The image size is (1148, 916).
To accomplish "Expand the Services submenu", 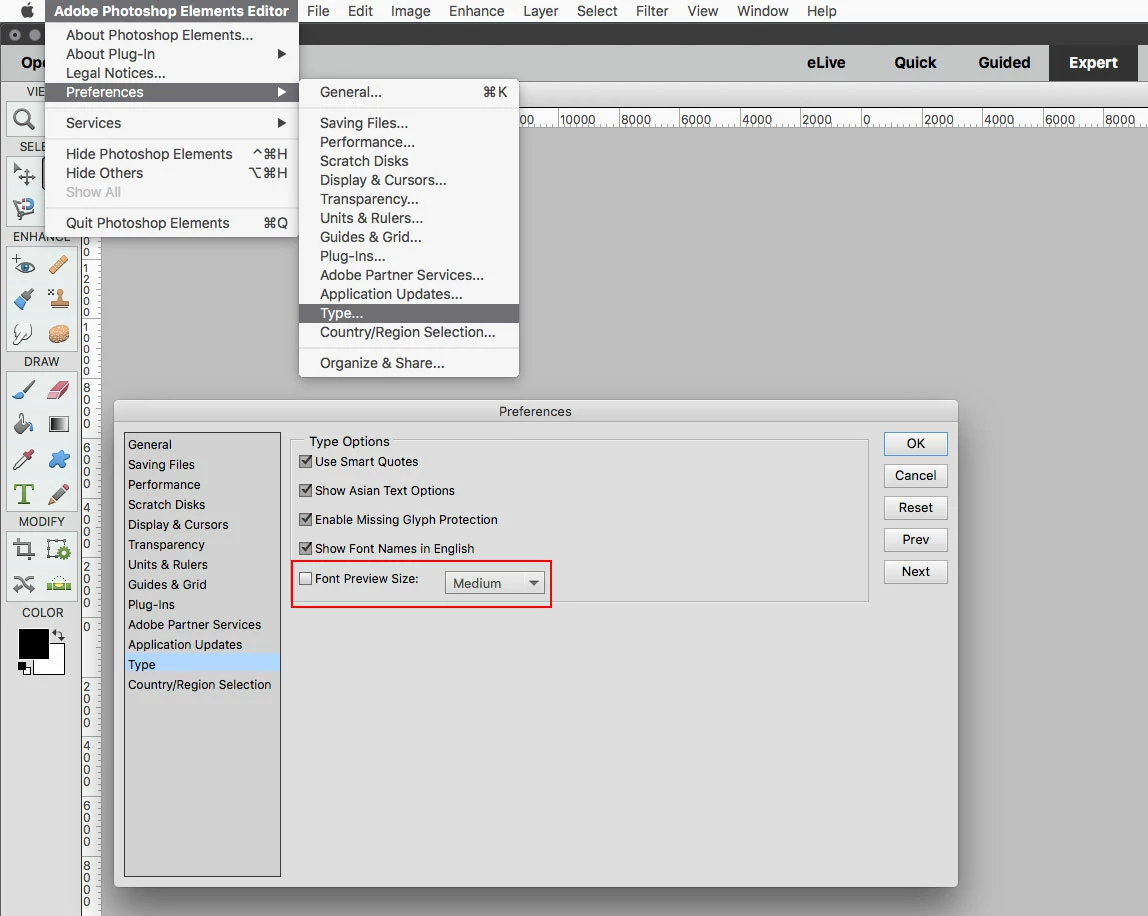I will pos(172,123).
